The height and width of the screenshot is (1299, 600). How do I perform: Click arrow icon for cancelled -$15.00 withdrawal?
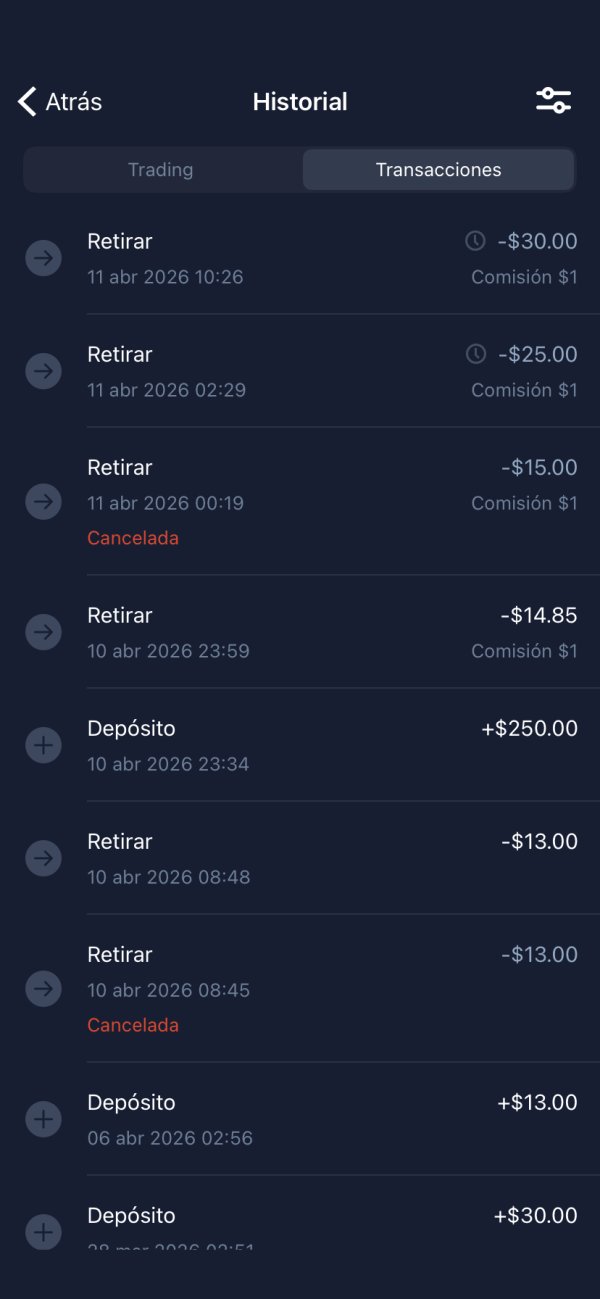43,500
